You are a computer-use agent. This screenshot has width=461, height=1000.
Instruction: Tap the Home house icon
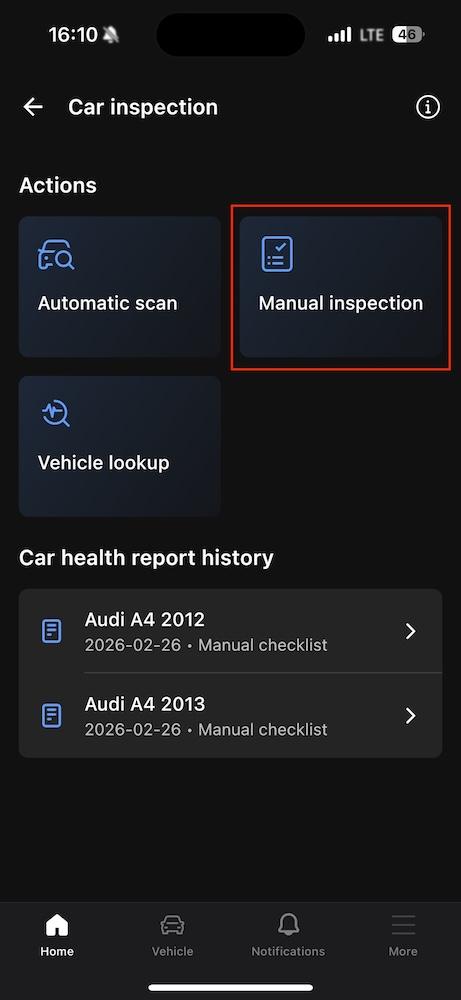click(x=57, y=924)
